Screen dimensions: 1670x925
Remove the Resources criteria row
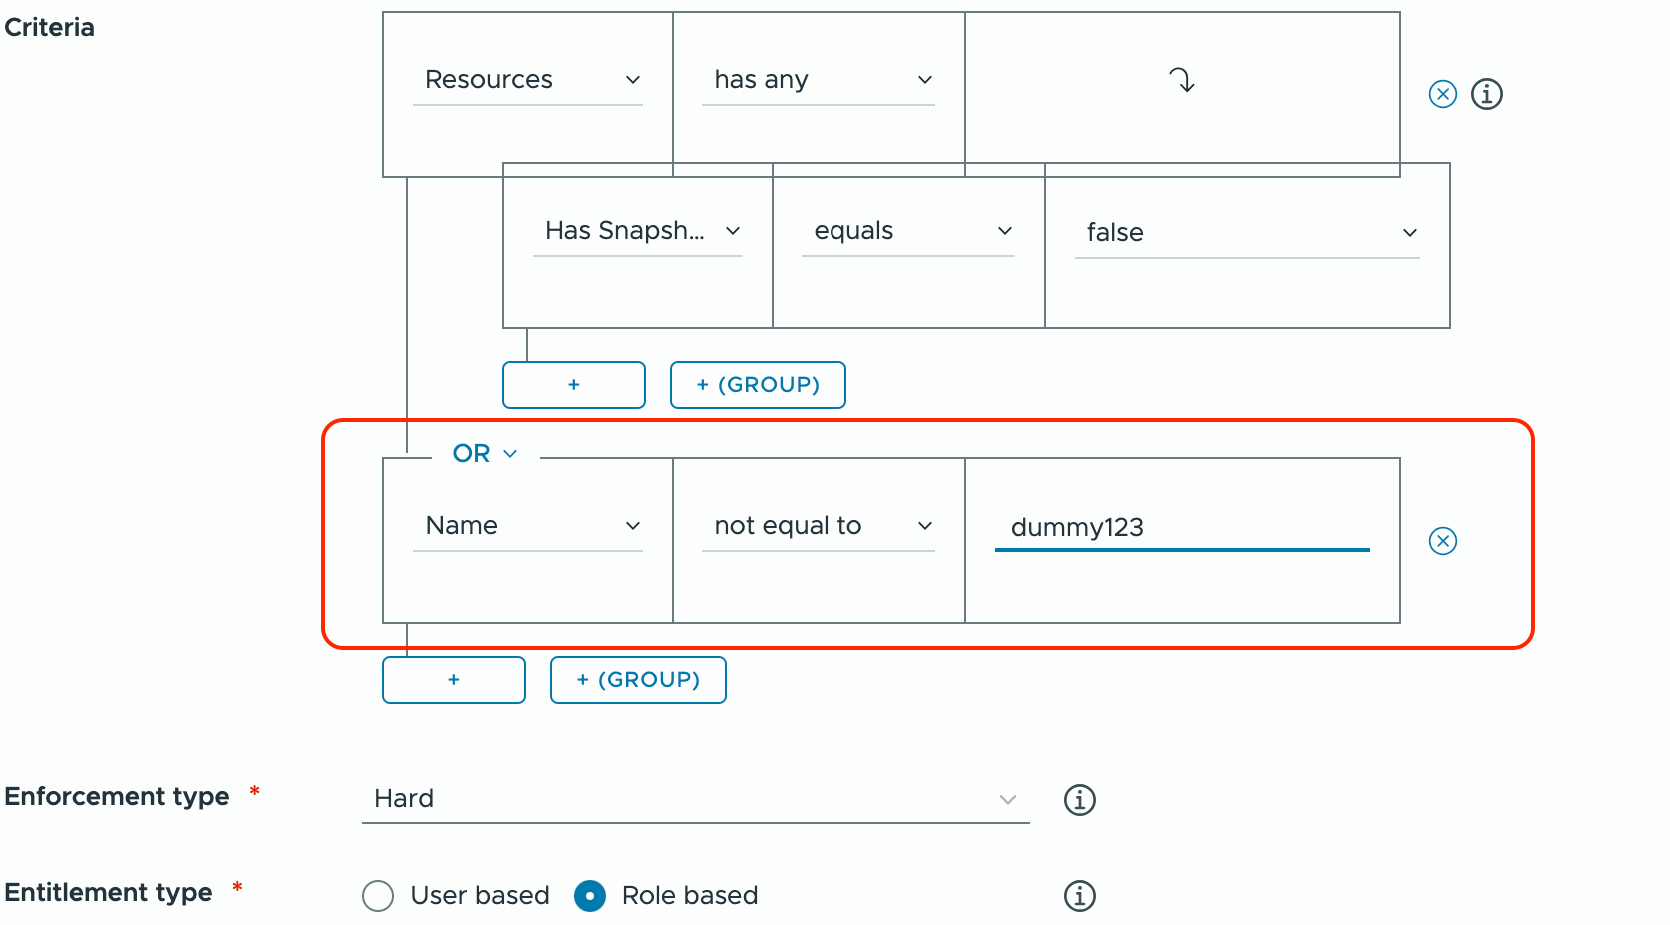(x=1442, y=94)
